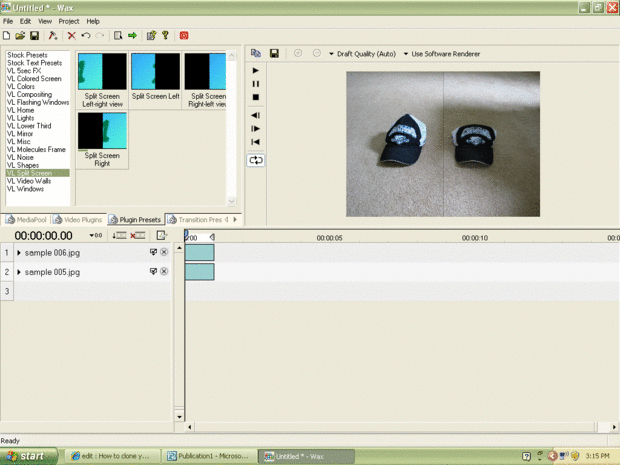This screenshot has width=620, height=465.
Task: Play the preview
Action: click(x=255, y=70)
